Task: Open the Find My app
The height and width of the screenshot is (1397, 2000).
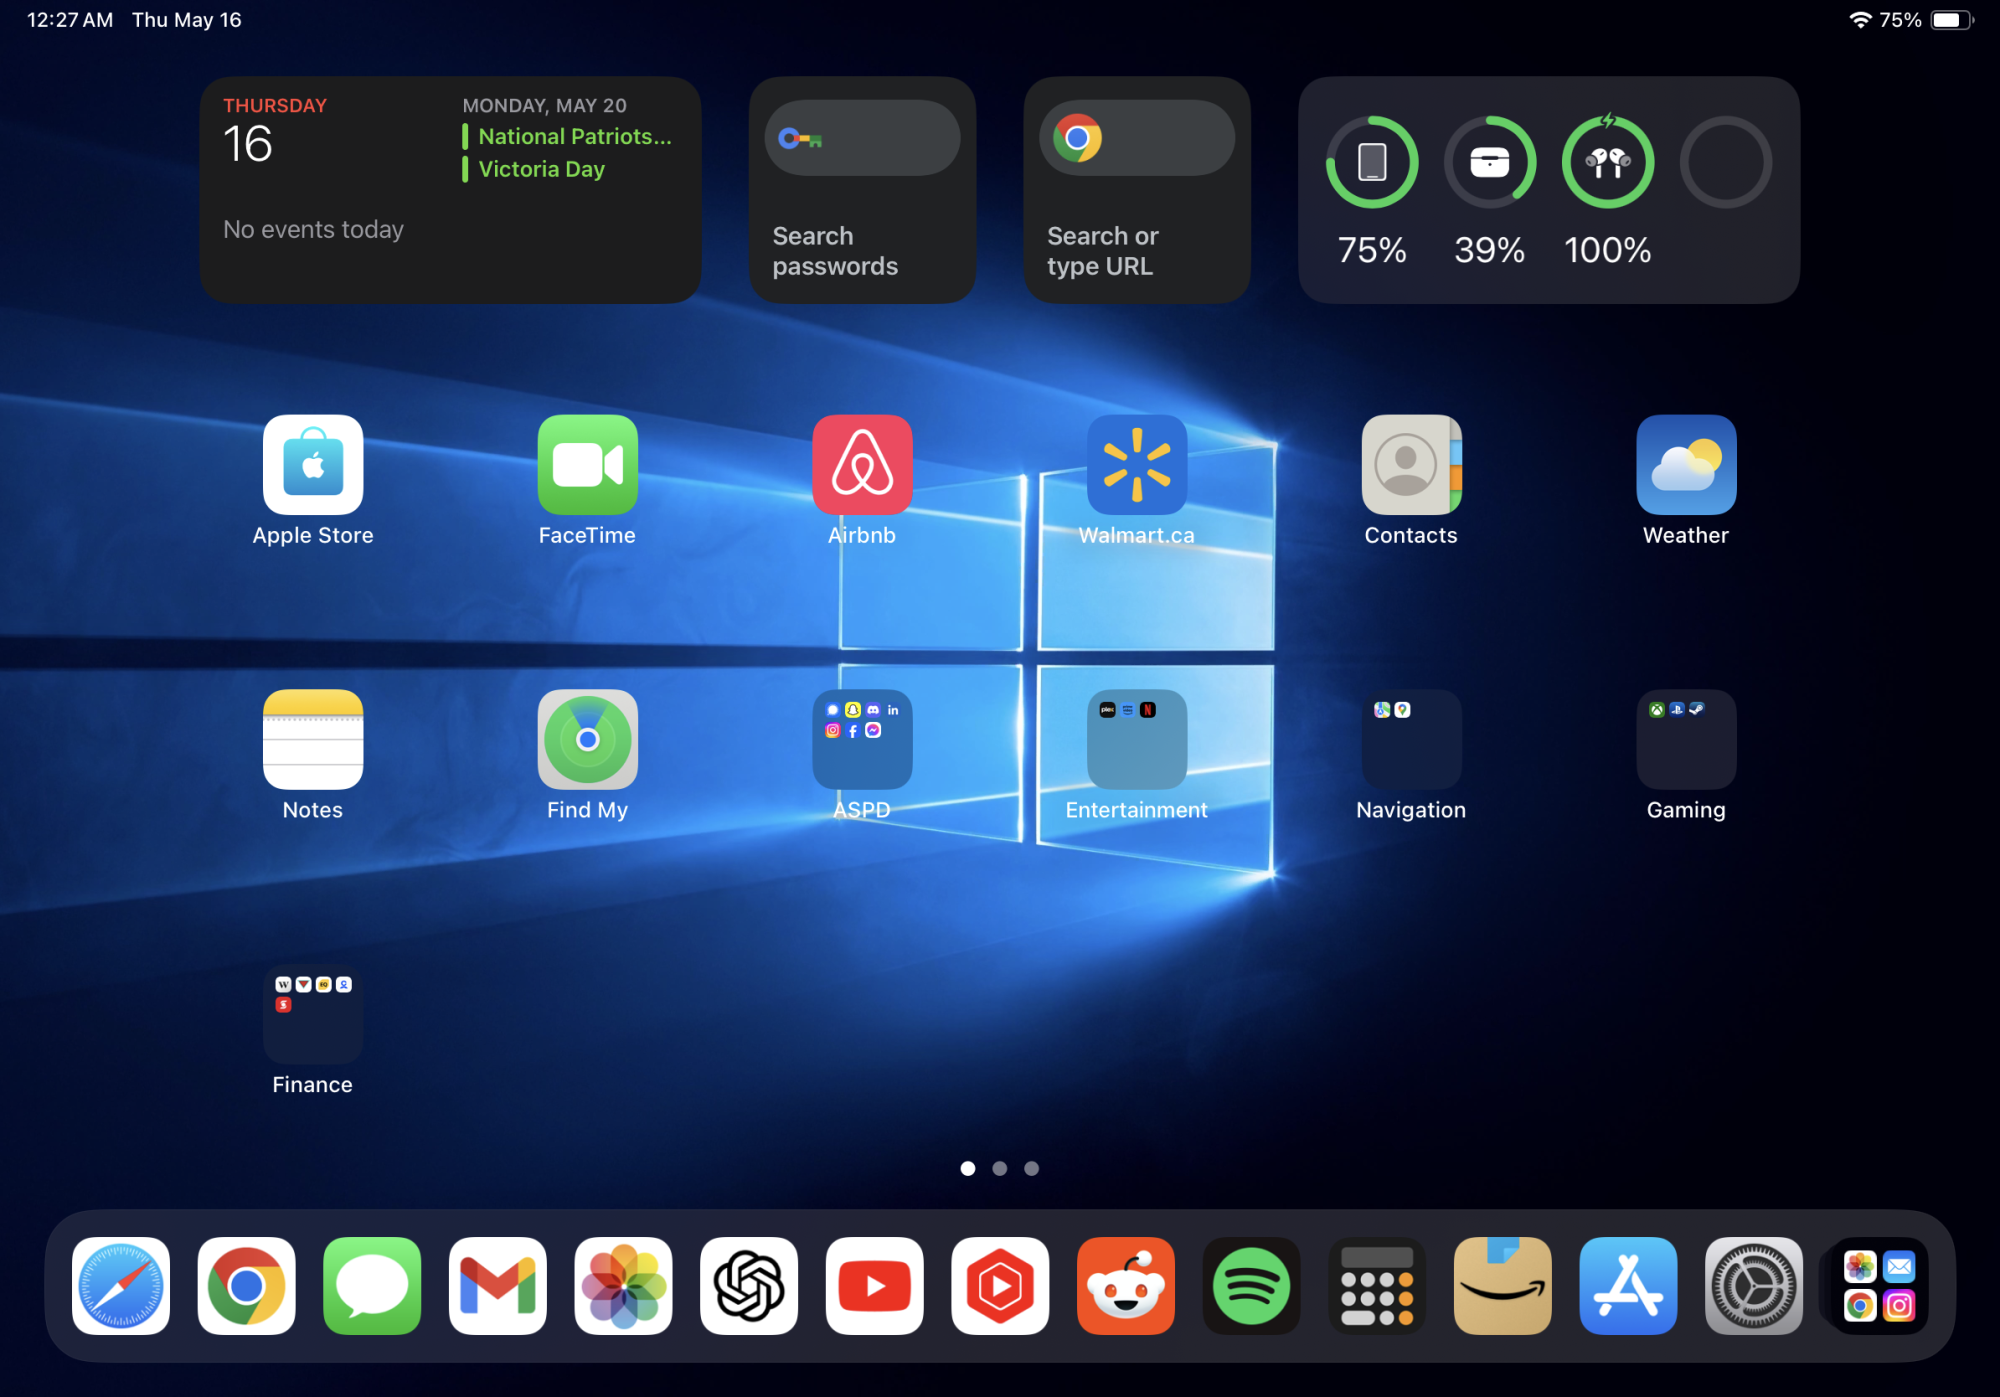Action: click(x=587, y=740)
